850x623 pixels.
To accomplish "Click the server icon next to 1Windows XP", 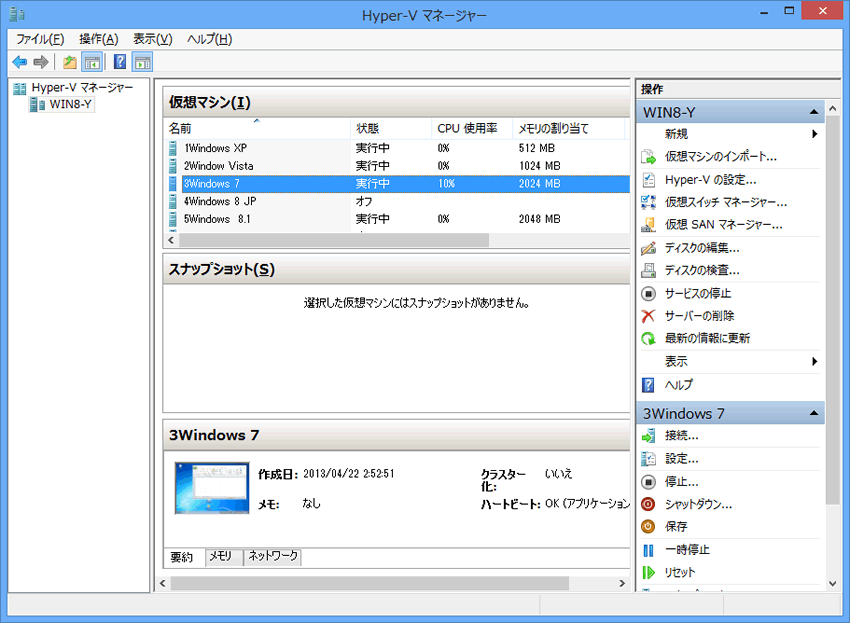I will click(x=172, y=148).
